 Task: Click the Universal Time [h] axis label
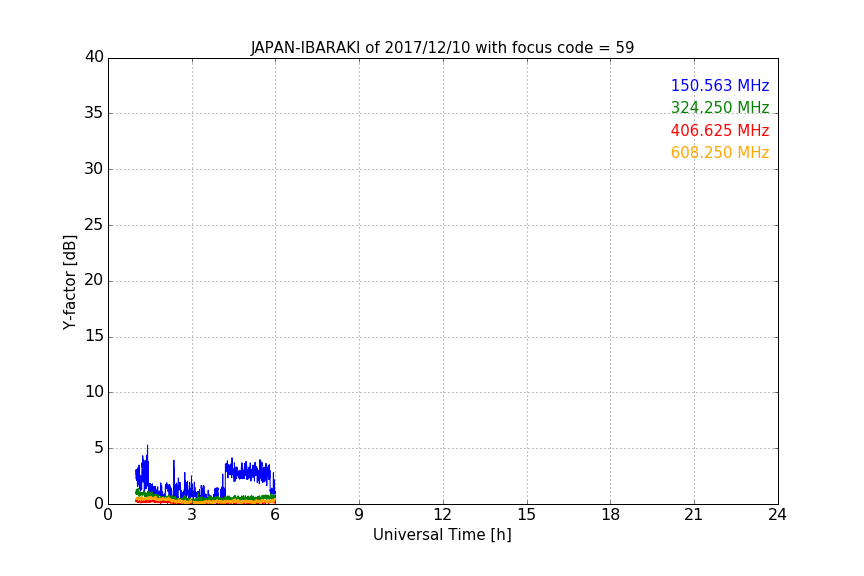[x=442, y=535]
